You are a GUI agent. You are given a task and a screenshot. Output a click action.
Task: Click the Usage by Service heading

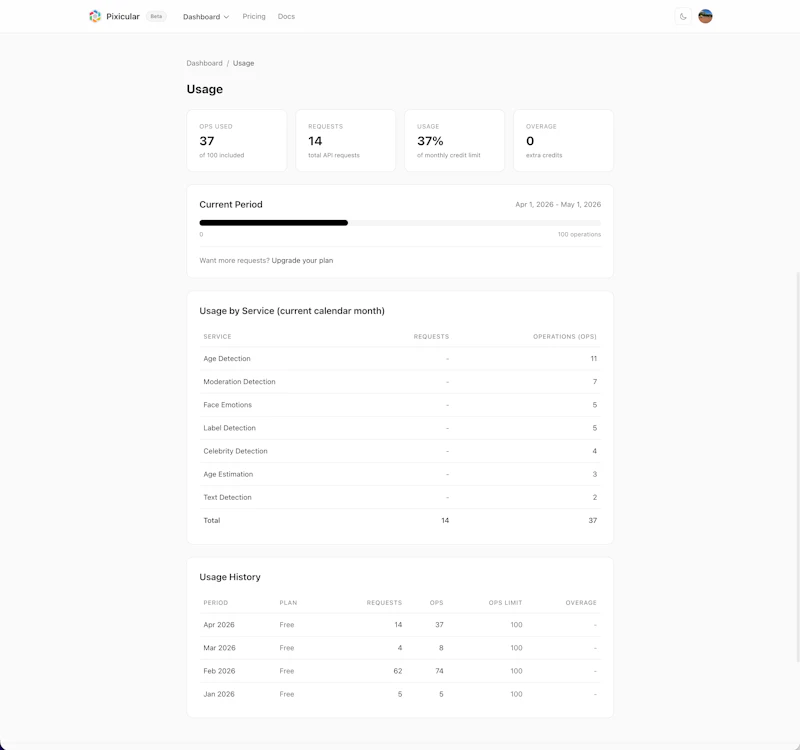(292, 311)
